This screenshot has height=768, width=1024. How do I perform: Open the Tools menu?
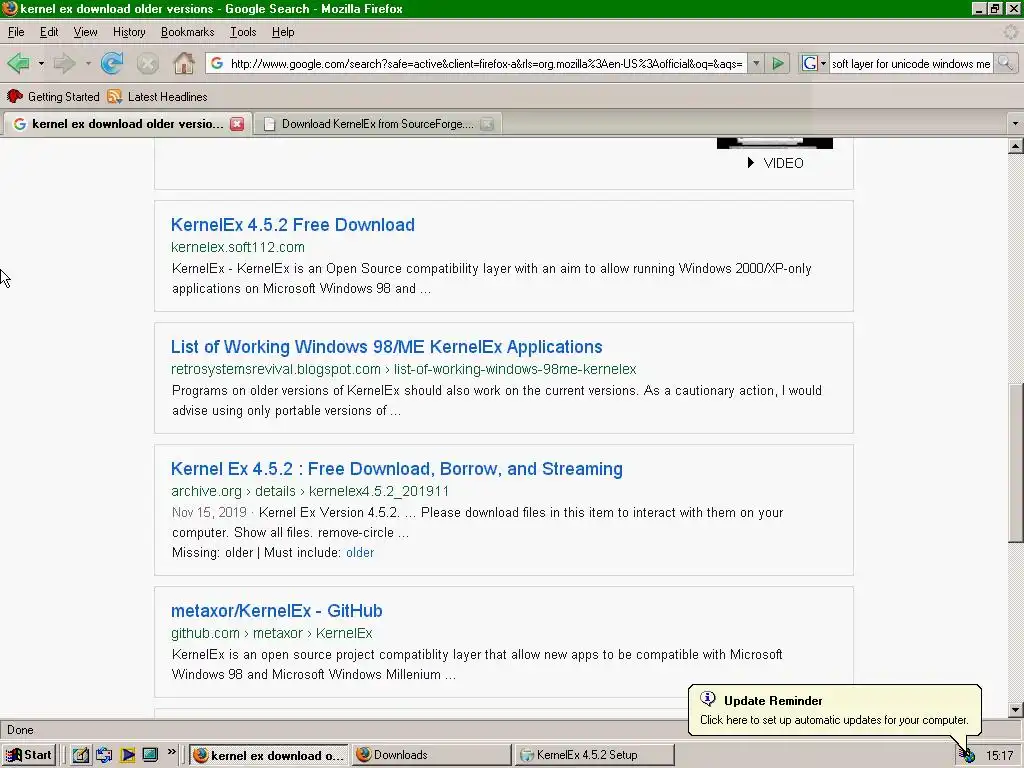(243, 32)
